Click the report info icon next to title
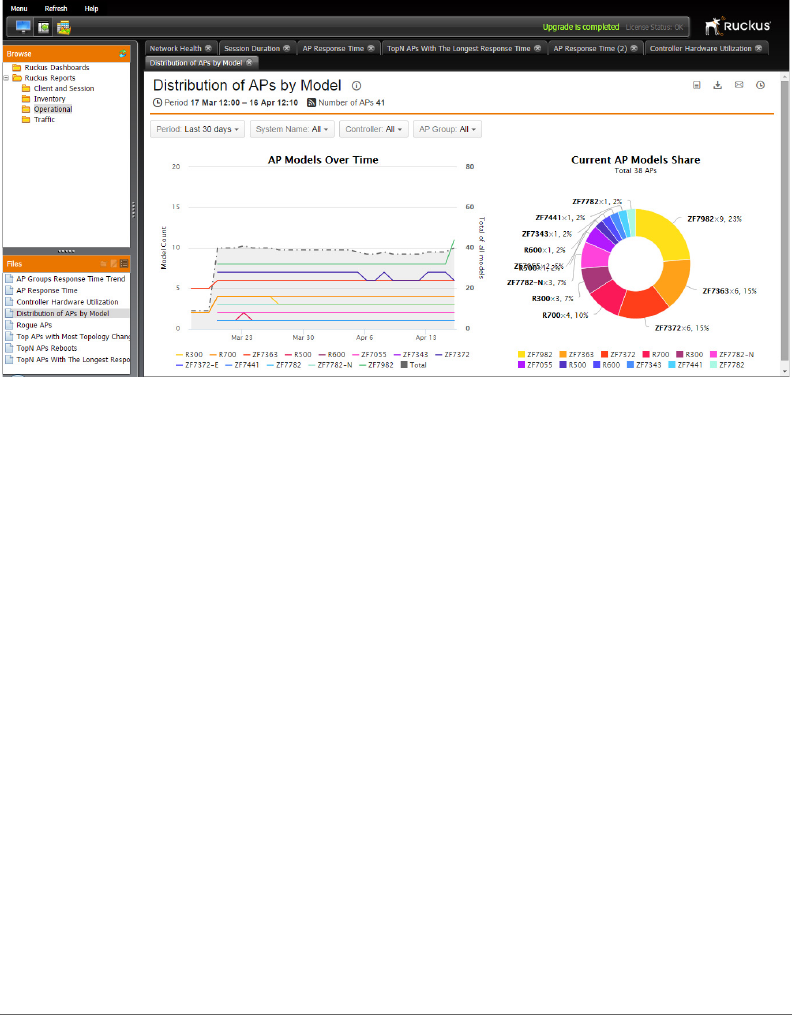792x1015 pixels. point(357,85)
